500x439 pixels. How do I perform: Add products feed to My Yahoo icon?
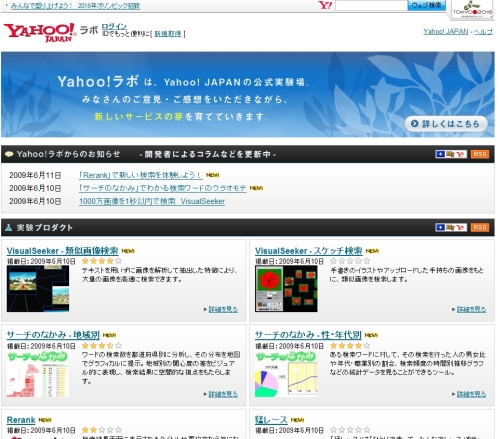tap(451, 227)
